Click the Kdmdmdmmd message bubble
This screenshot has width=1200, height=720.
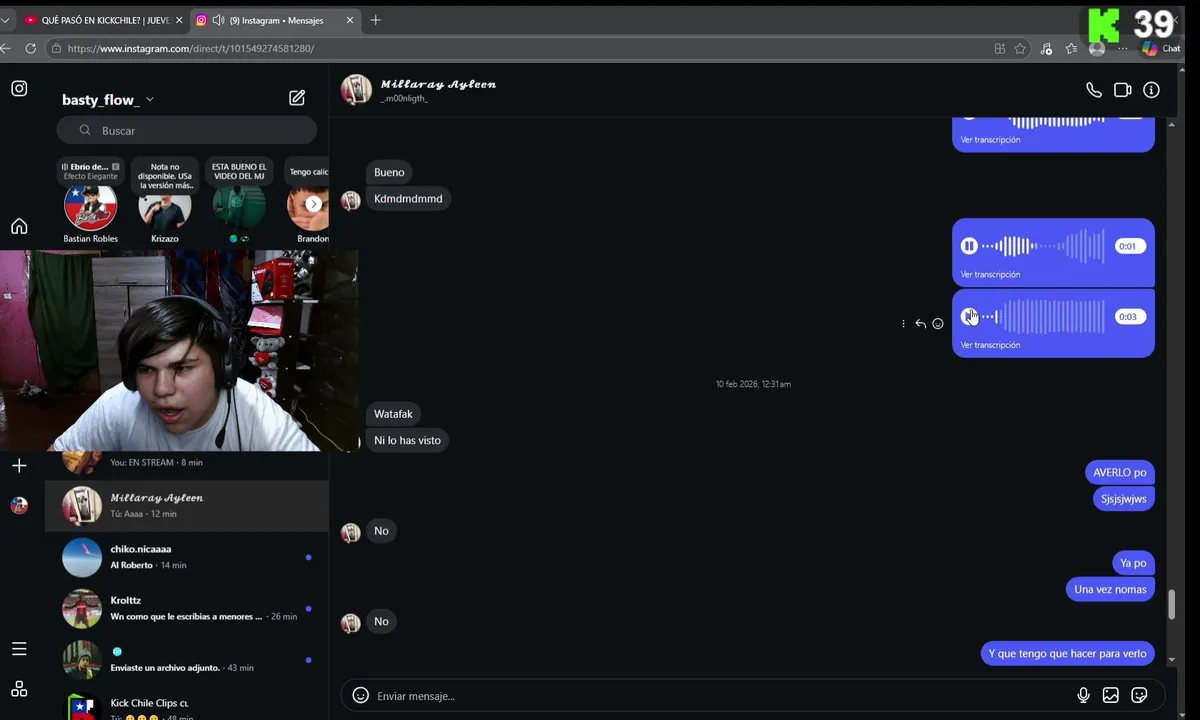tap(408, 198)
